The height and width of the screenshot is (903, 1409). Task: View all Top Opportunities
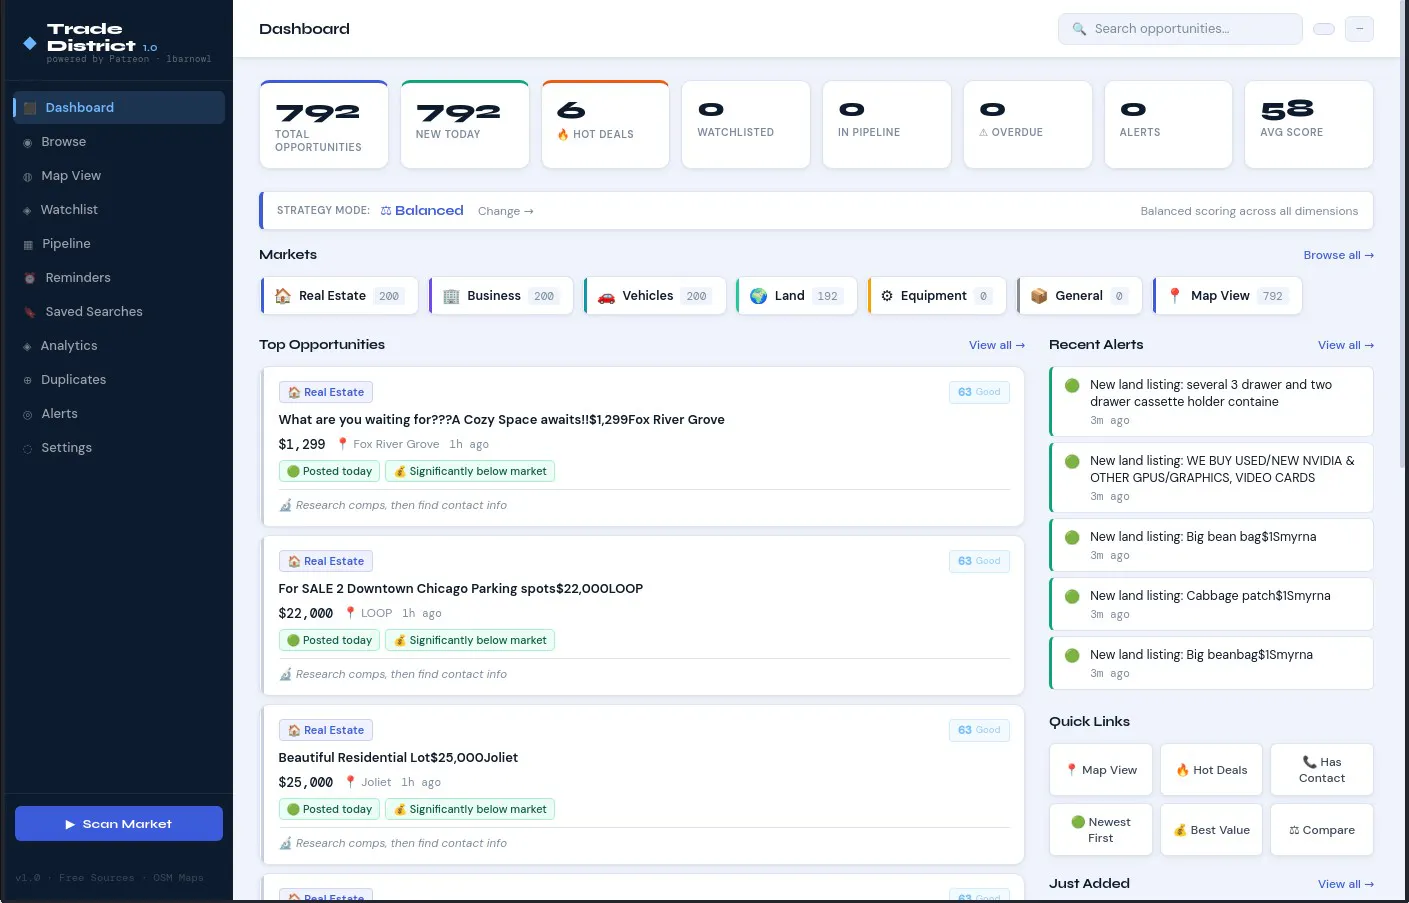[x=996, y=345]
